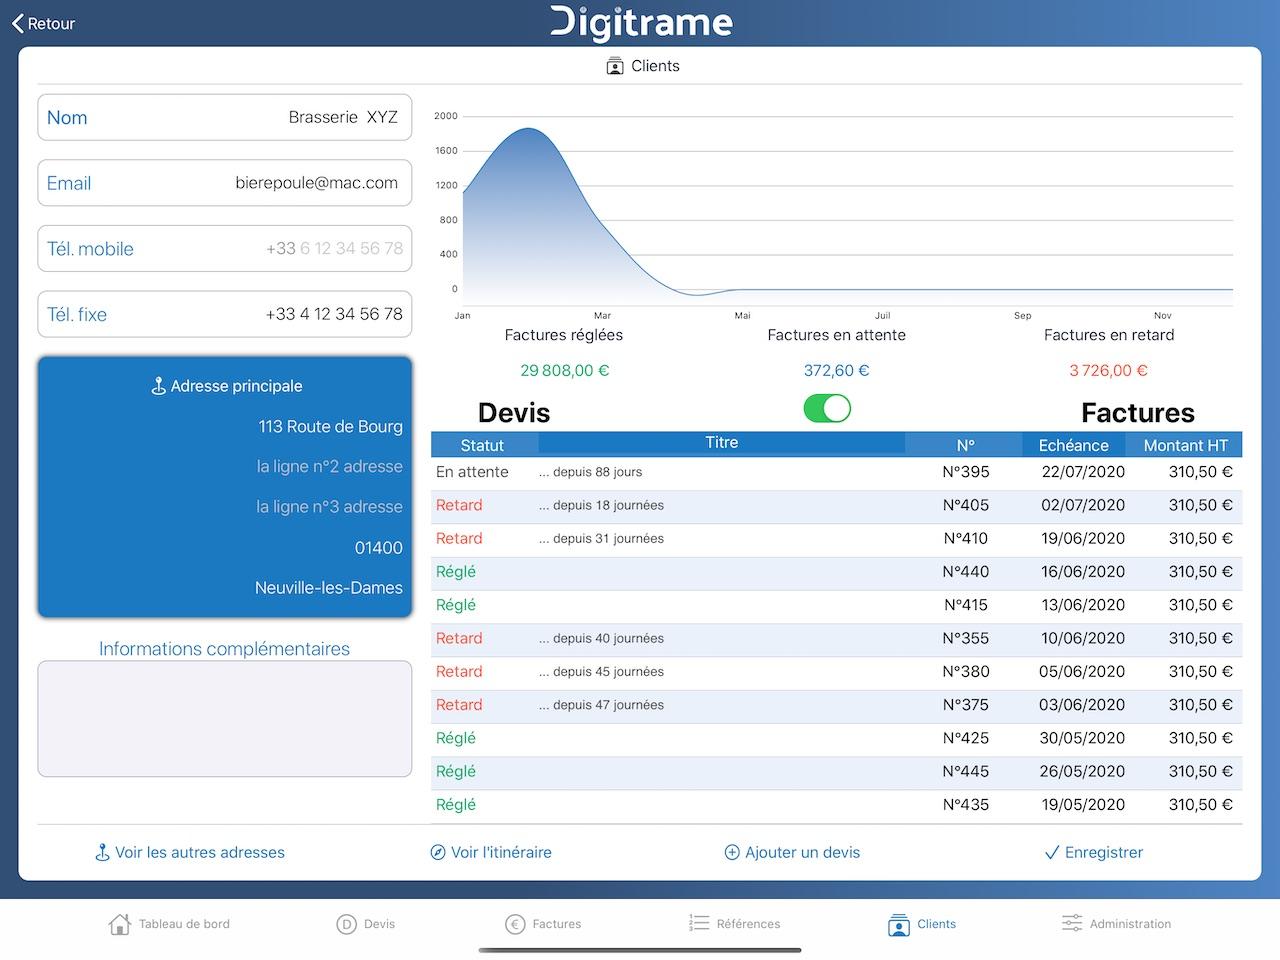Click the Informations complémentaires text area
The height and width of the screenshot is (960, 1280).
(x=225, y=718)
